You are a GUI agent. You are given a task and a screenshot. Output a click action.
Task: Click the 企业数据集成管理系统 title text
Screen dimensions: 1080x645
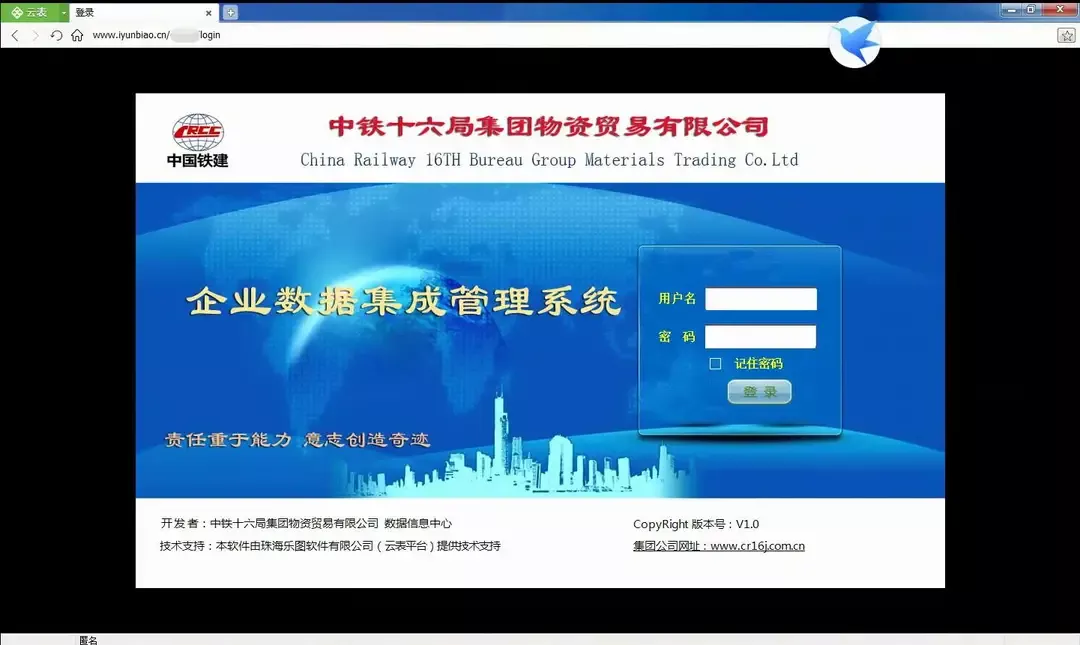(404, 302)
